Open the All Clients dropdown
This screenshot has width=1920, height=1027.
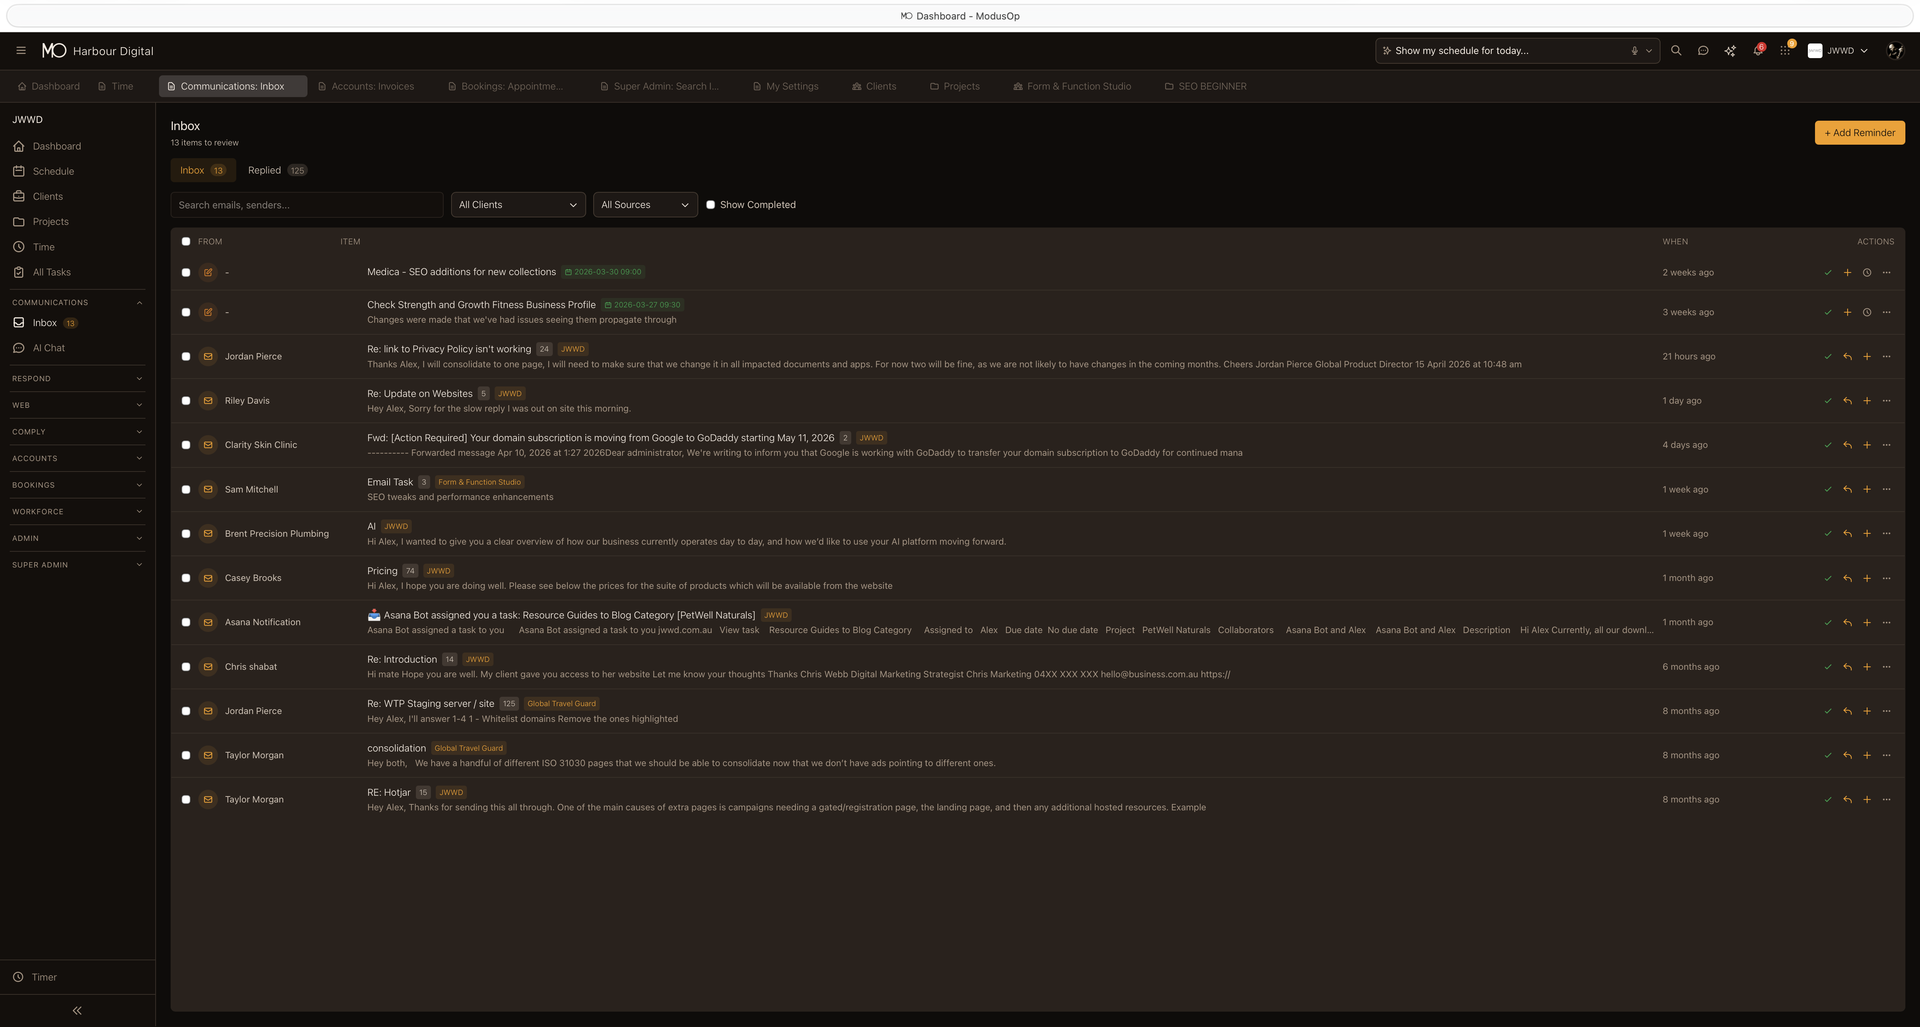(x=517, y=204)
